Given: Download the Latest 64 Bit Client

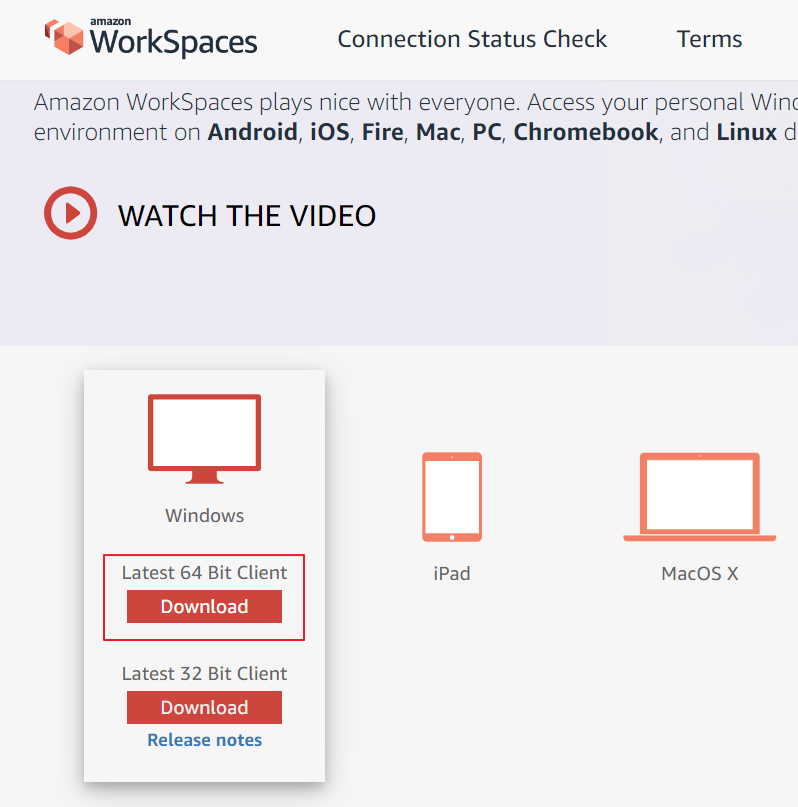Looking at the screenshot, I should coord(204,606).
